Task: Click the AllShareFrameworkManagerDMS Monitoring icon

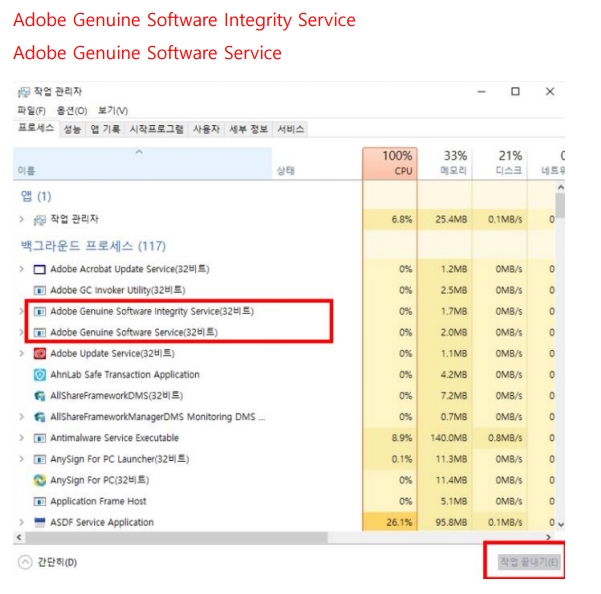Action: (40, 417)
